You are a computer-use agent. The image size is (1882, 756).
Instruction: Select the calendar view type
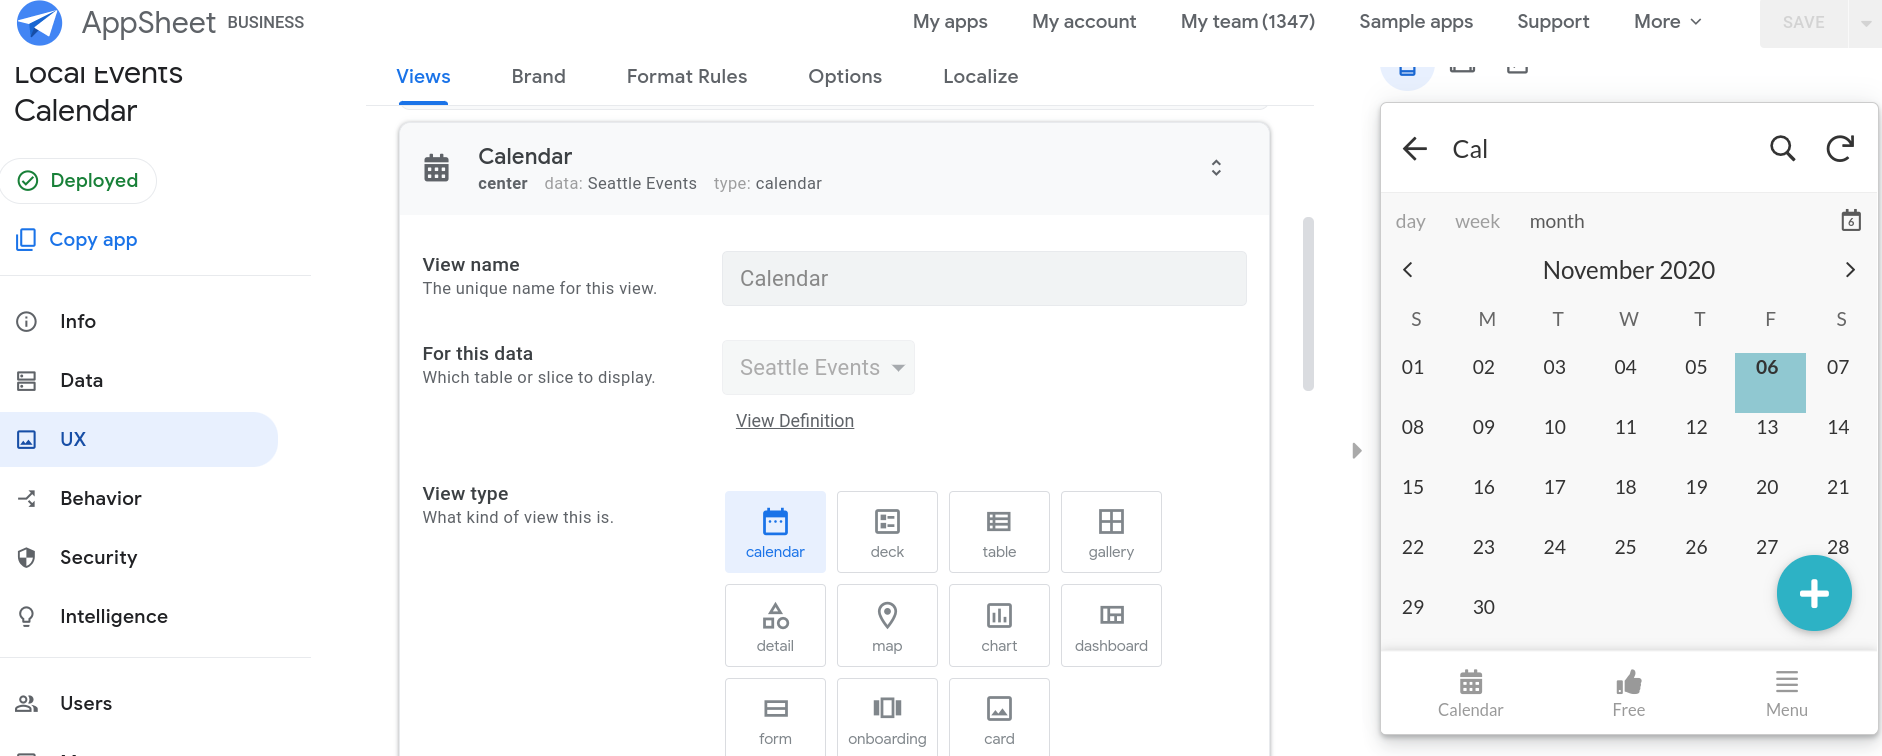pyautogui.click(x=775, y=532)
